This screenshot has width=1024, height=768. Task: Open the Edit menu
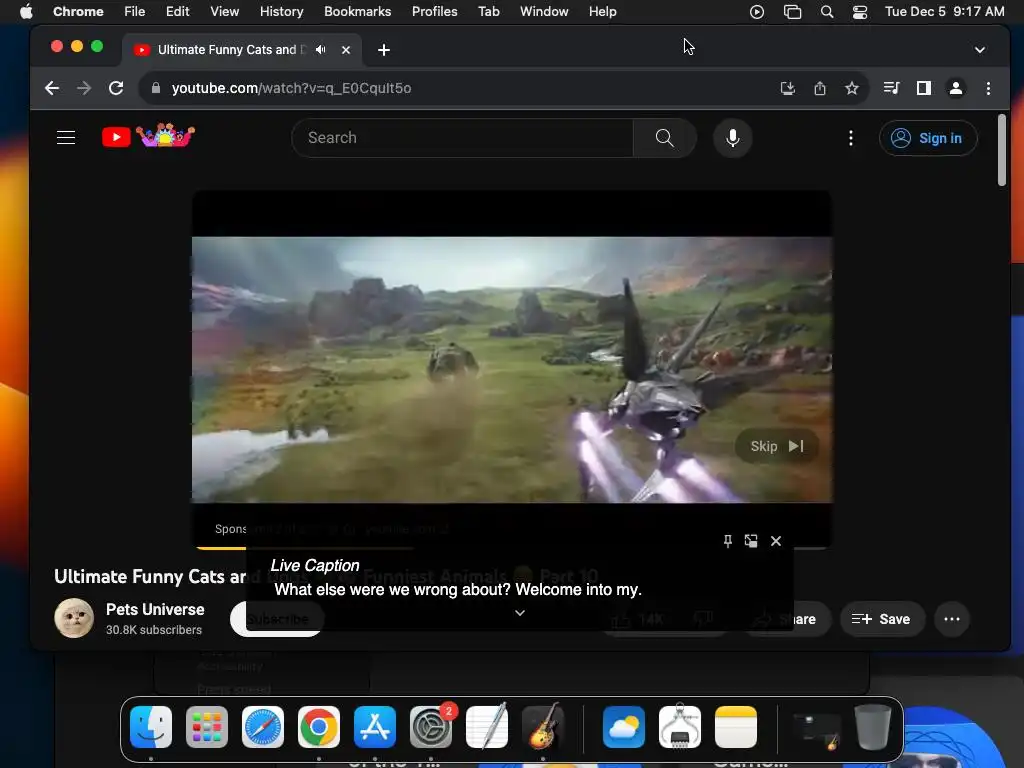177,11
